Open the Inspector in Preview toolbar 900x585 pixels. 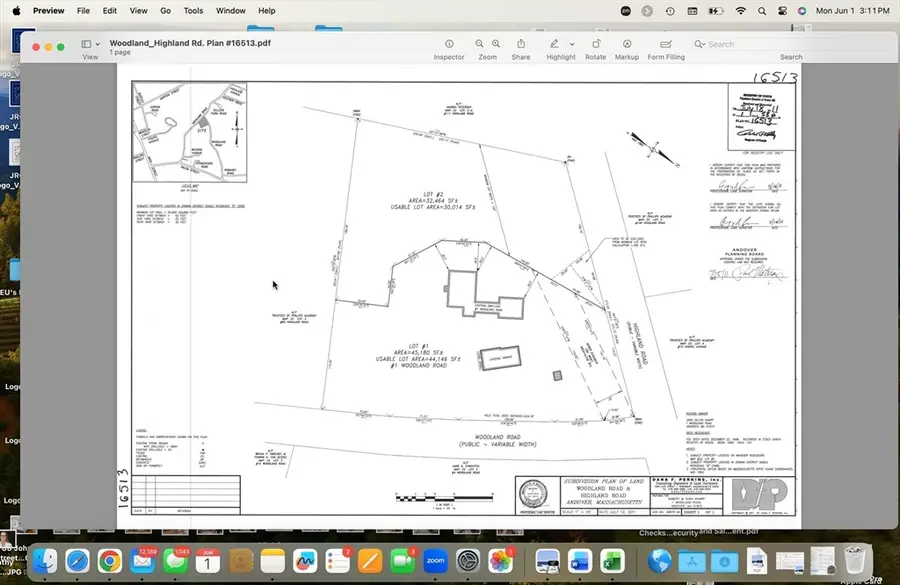point(449,44)
